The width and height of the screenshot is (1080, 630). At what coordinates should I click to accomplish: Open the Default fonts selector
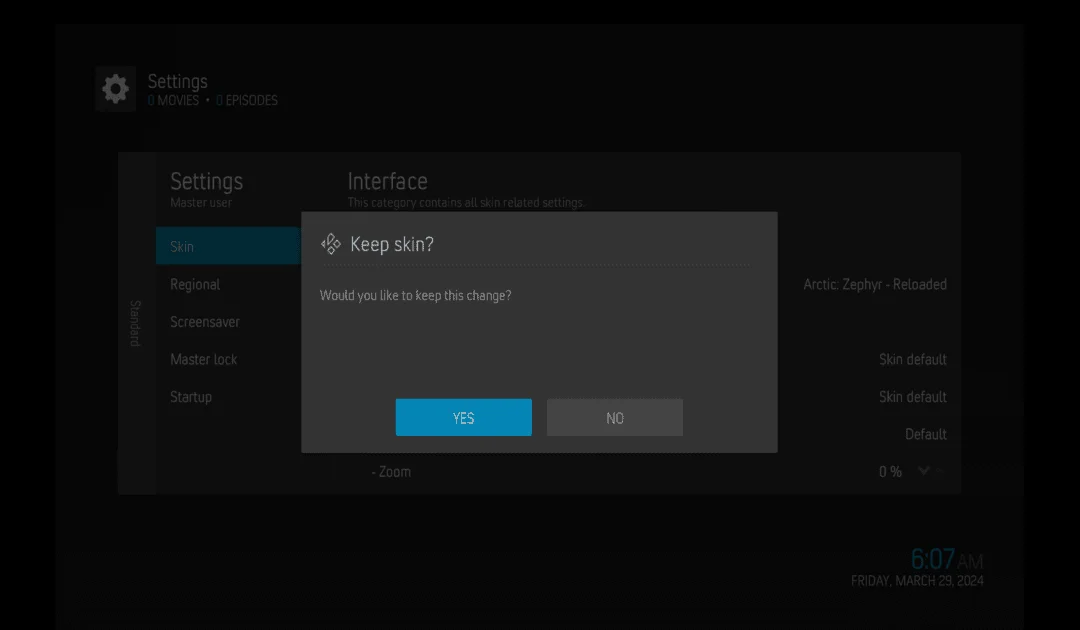[925, 434]
